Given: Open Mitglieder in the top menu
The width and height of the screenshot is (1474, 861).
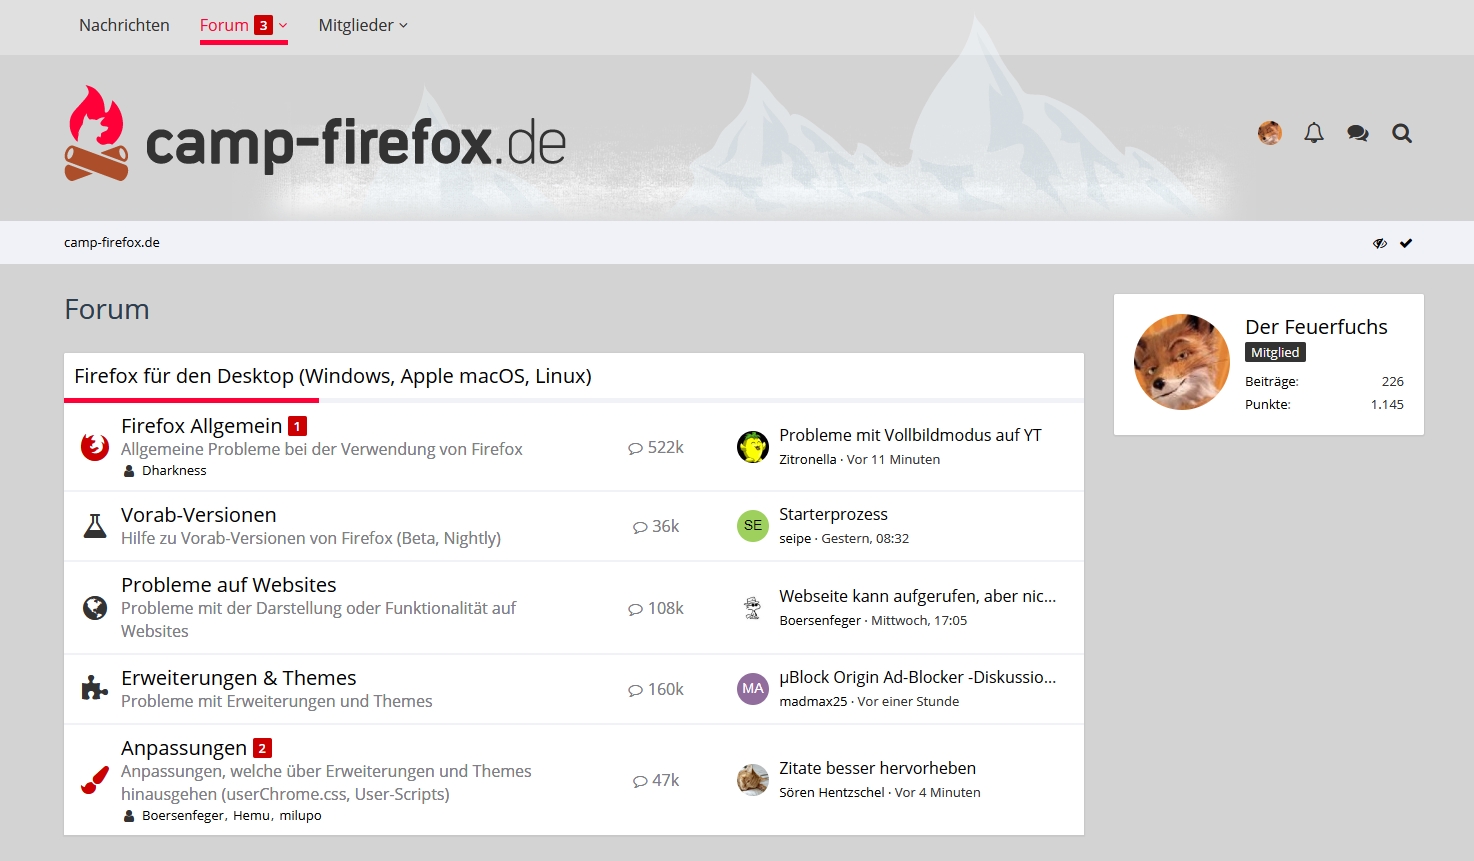Looking at the screenshot, I should 356,25.
